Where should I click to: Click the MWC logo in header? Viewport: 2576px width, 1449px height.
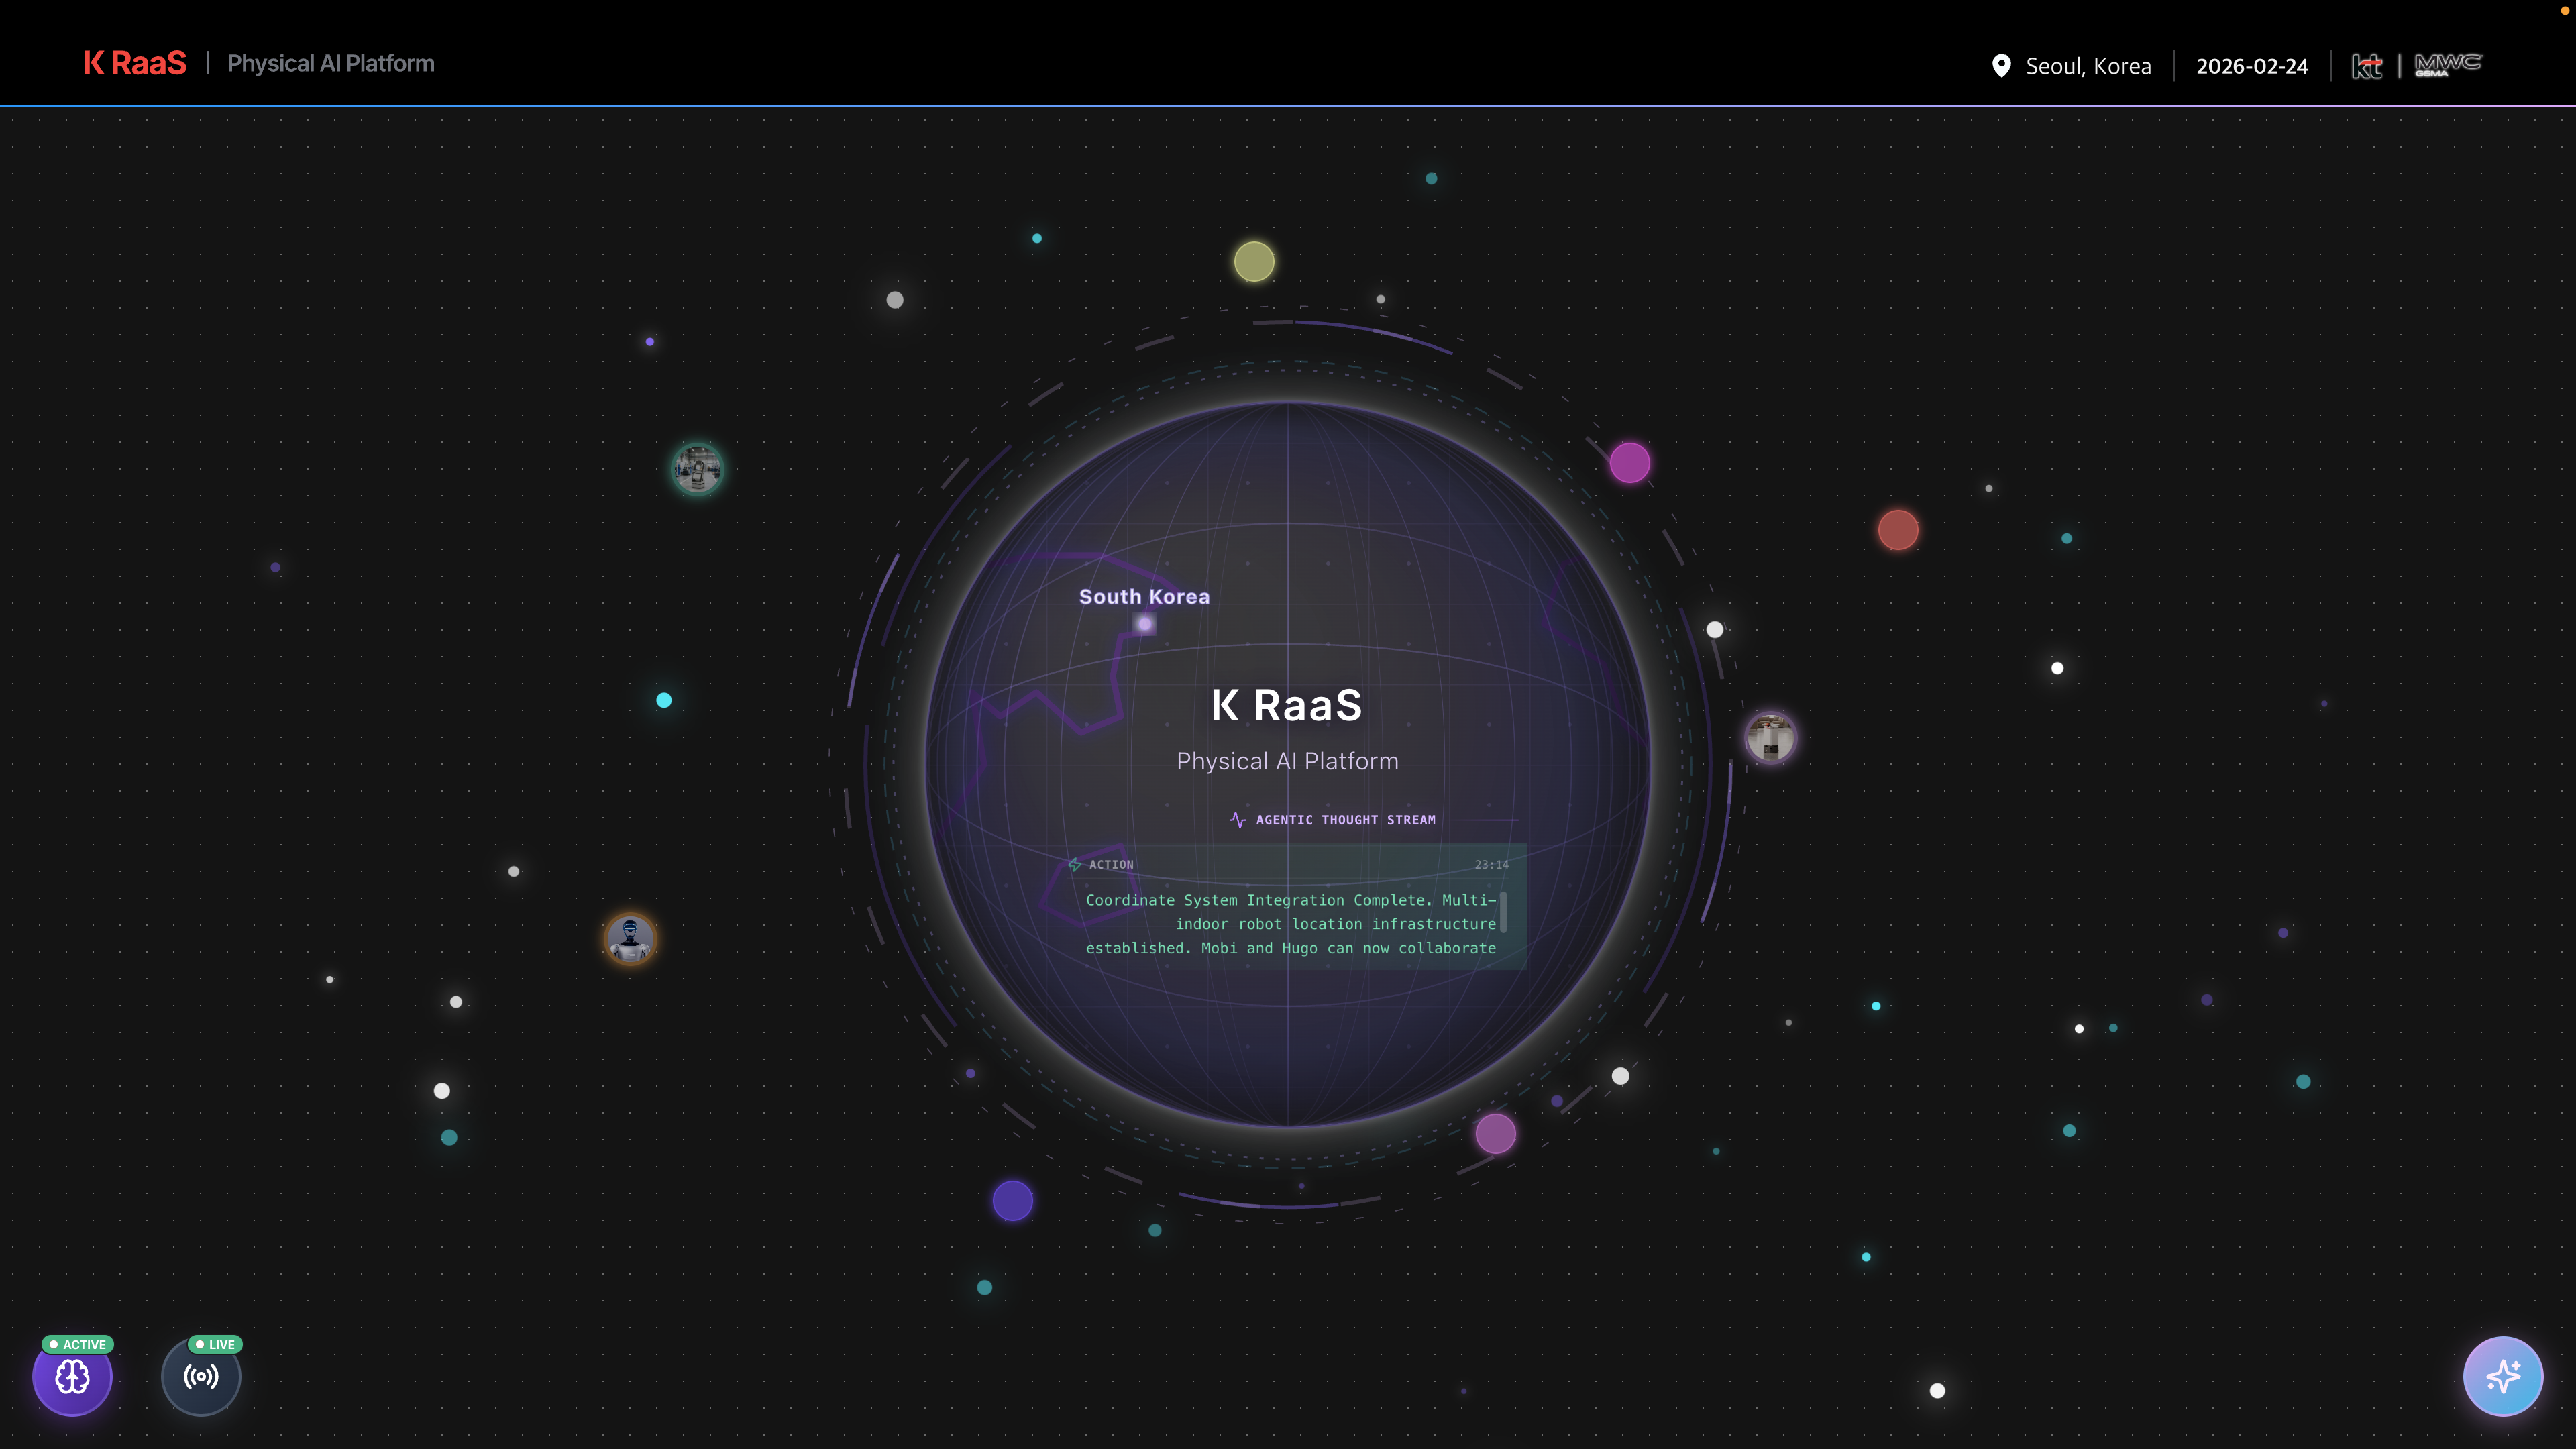[2448, 65]
